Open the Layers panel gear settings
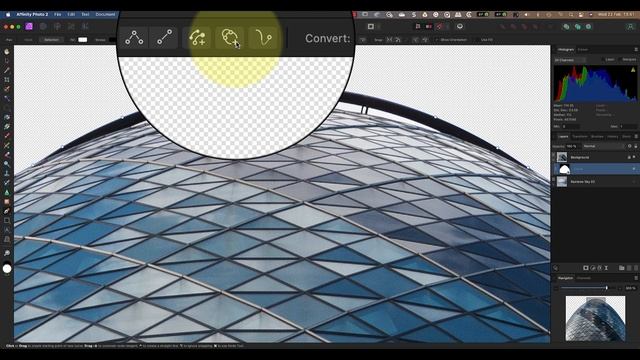Screen dimensions: 640x360 tap(629, 146)
